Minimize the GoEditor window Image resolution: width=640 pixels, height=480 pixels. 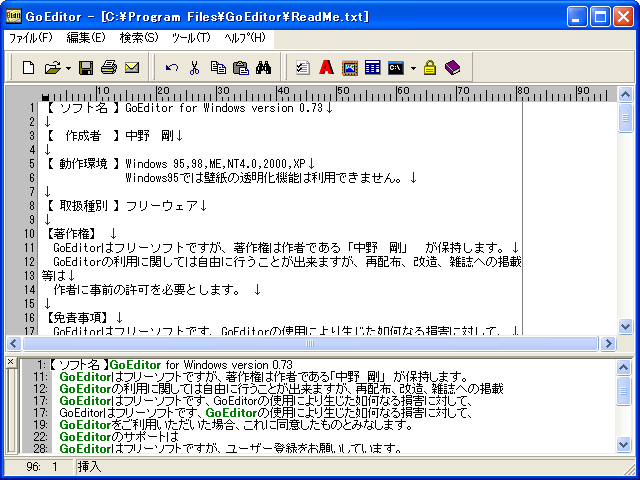click(x=577, y=17)
